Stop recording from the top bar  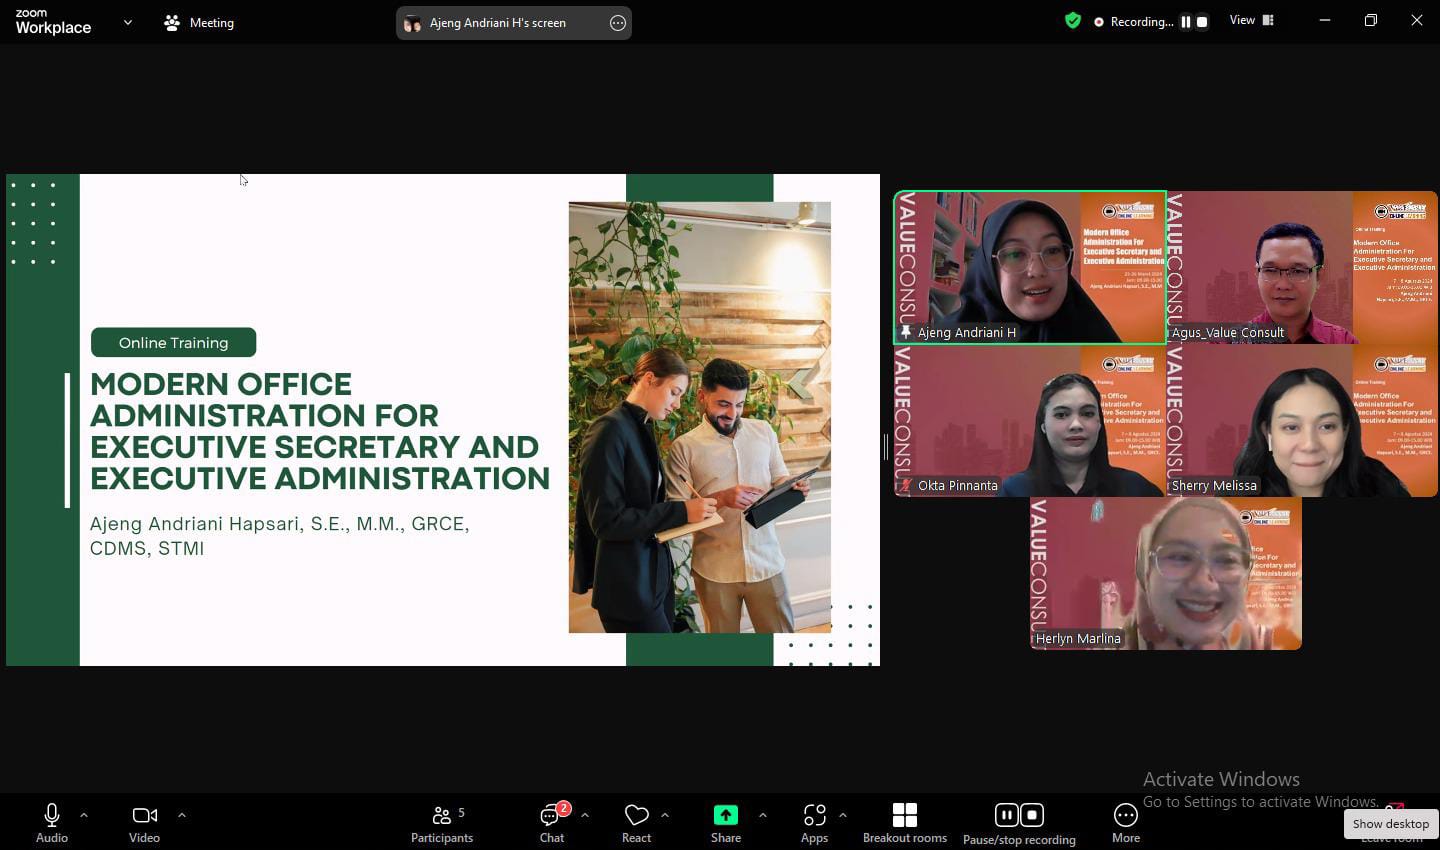click(1202, 22)
